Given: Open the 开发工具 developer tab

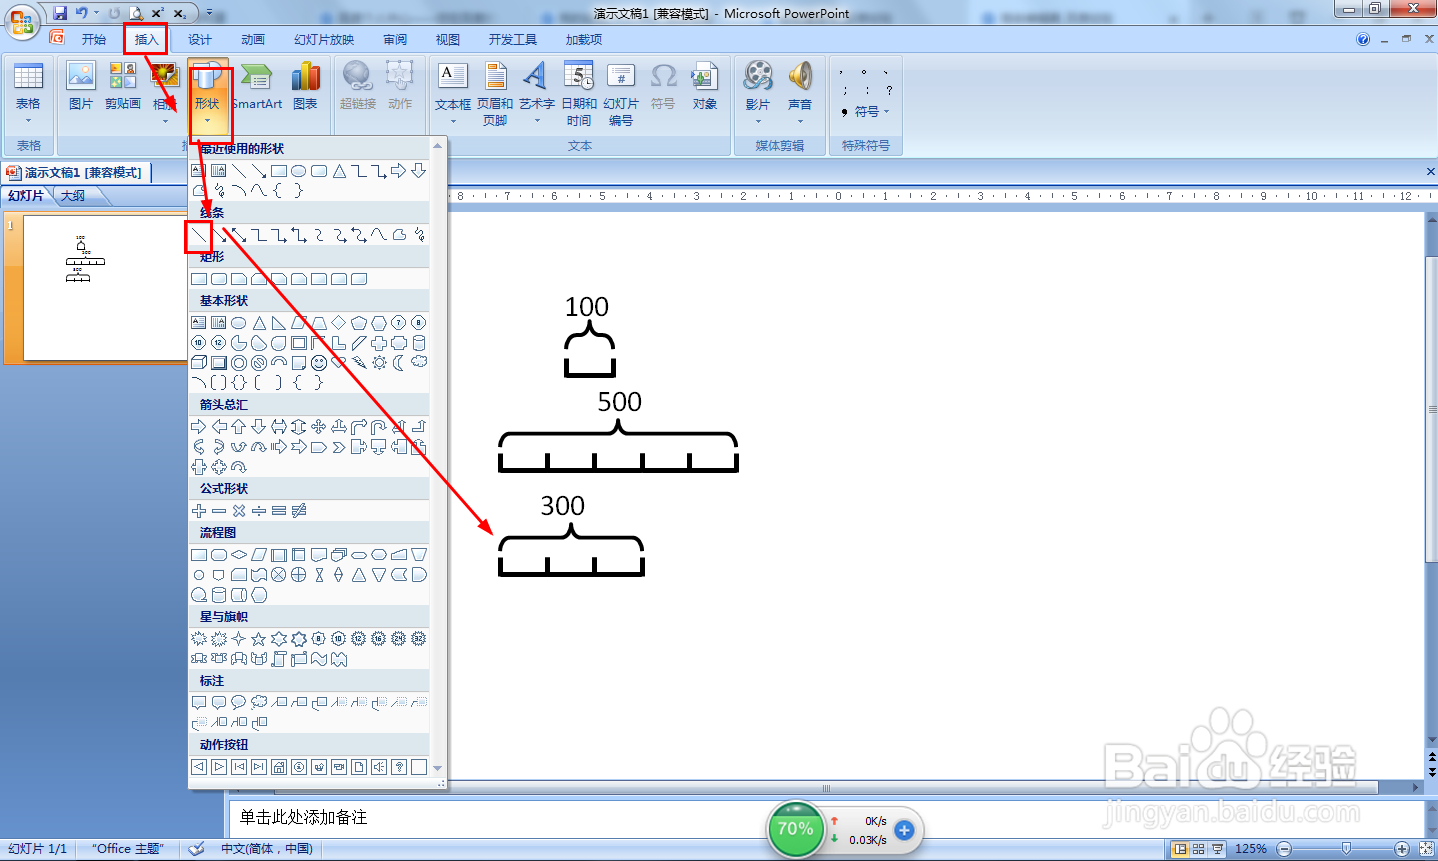Looking at the screenshot, I should 513,39.
